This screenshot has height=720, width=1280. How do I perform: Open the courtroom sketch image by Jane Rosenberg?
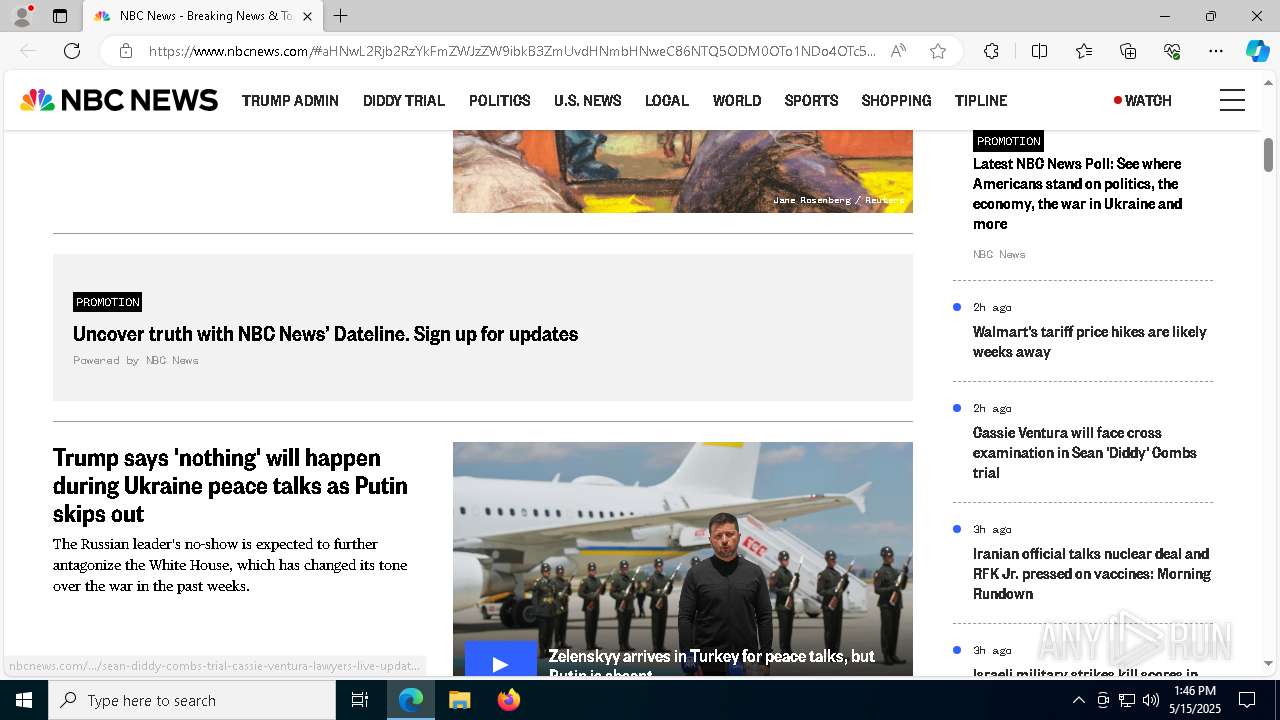[x=683, y=171]
